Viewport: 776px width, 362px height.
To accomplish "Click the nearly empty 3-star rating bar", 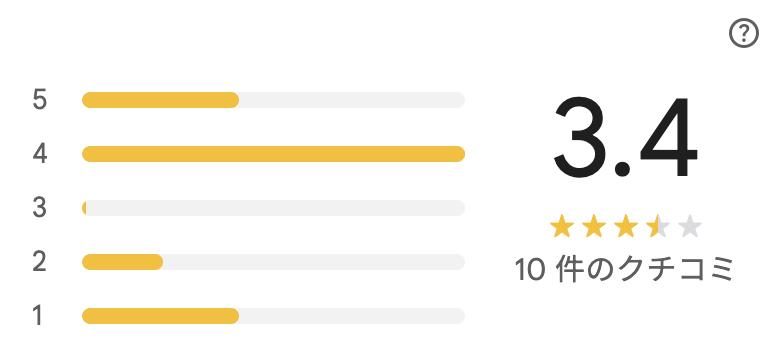I will point(273,208).
